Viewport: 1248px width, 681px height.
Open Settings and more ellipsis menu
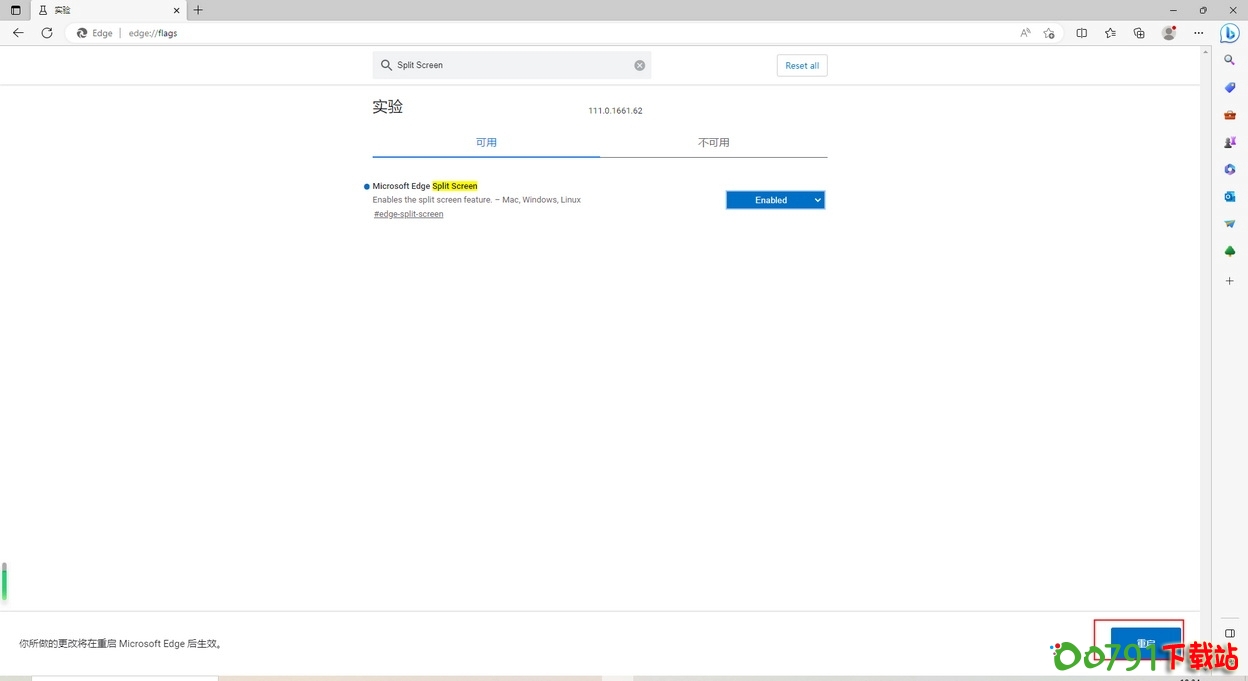[x=1199, y=33]
